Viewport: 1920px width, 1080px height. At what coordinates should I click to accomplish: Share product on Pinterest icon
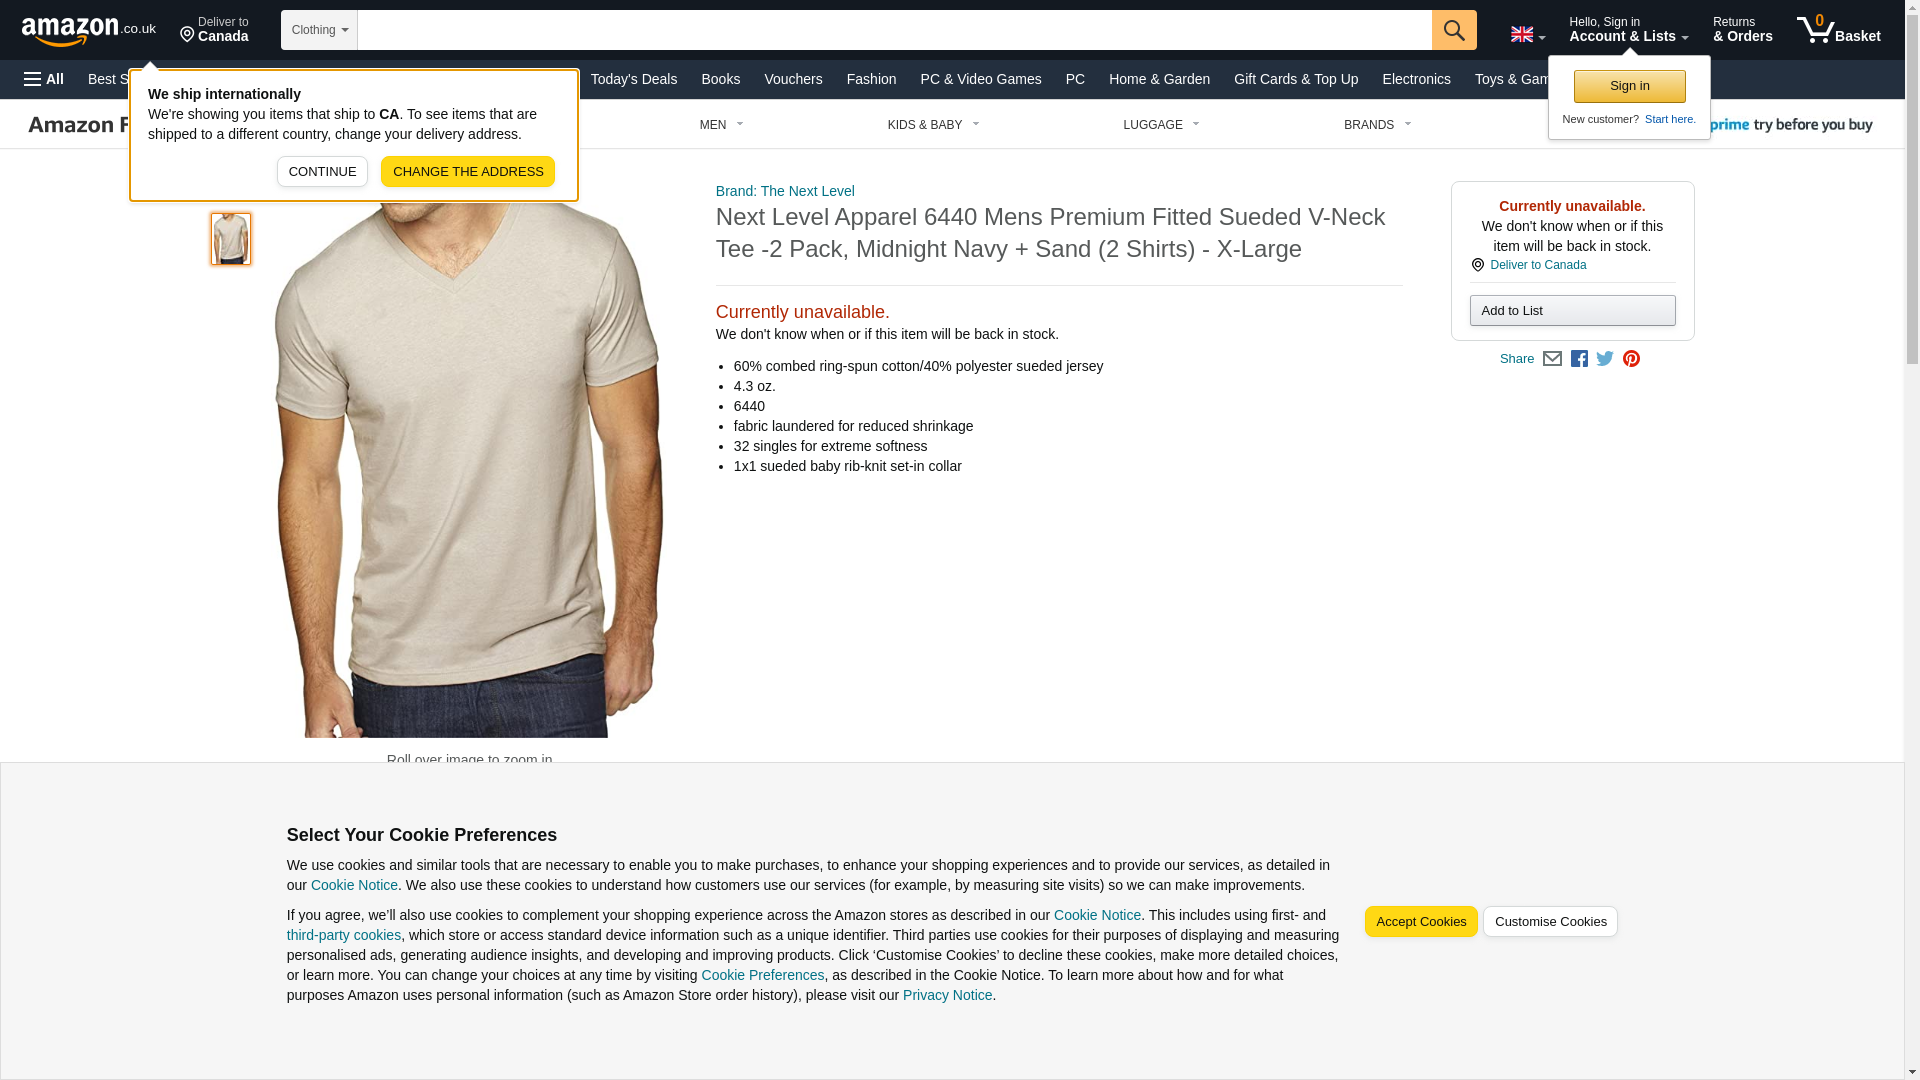pos(1631,359)
